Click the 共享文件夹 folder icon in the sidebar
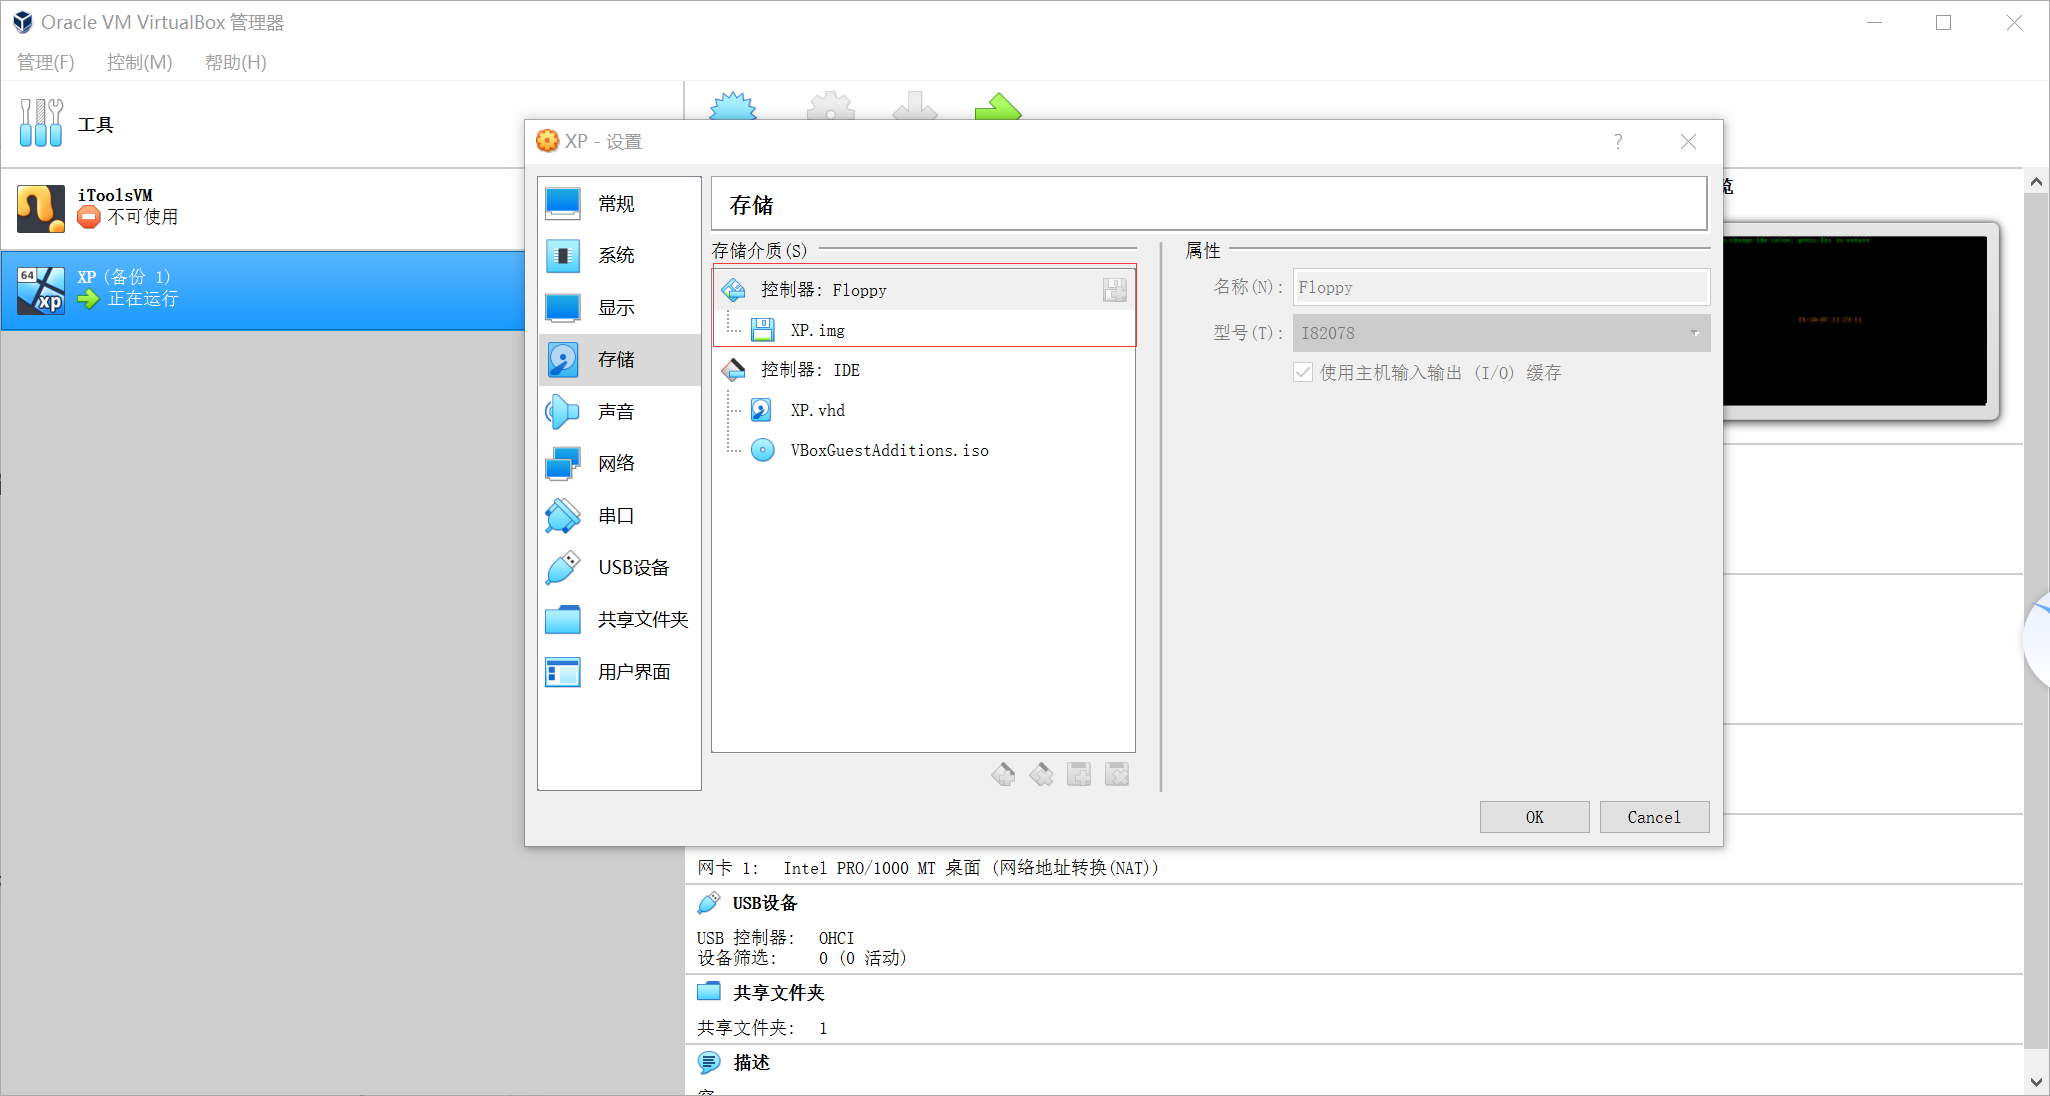 tap(563, 620)
